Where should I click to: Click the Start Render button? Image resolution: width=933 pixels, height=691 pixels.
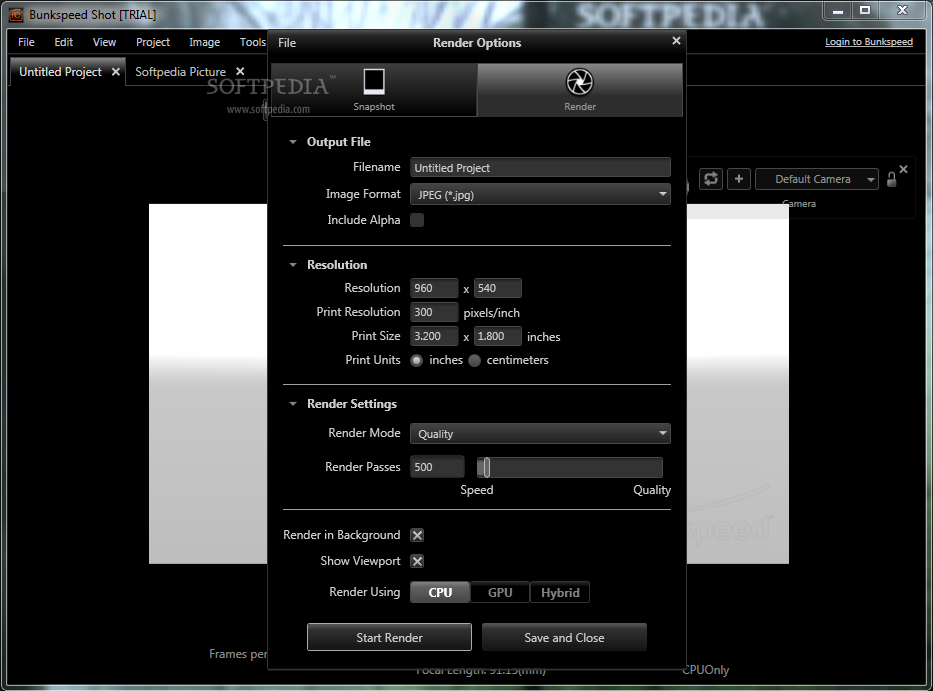(x=389, y=637)
